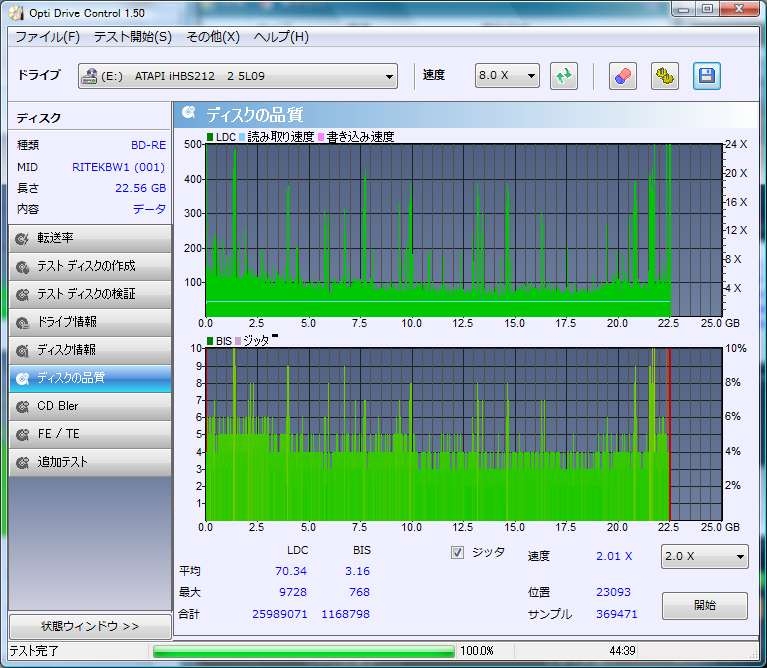This screenshot has height=668, width=767.
Task: Open ドライブ情報 sidebar item
Action: click(88, 322)
